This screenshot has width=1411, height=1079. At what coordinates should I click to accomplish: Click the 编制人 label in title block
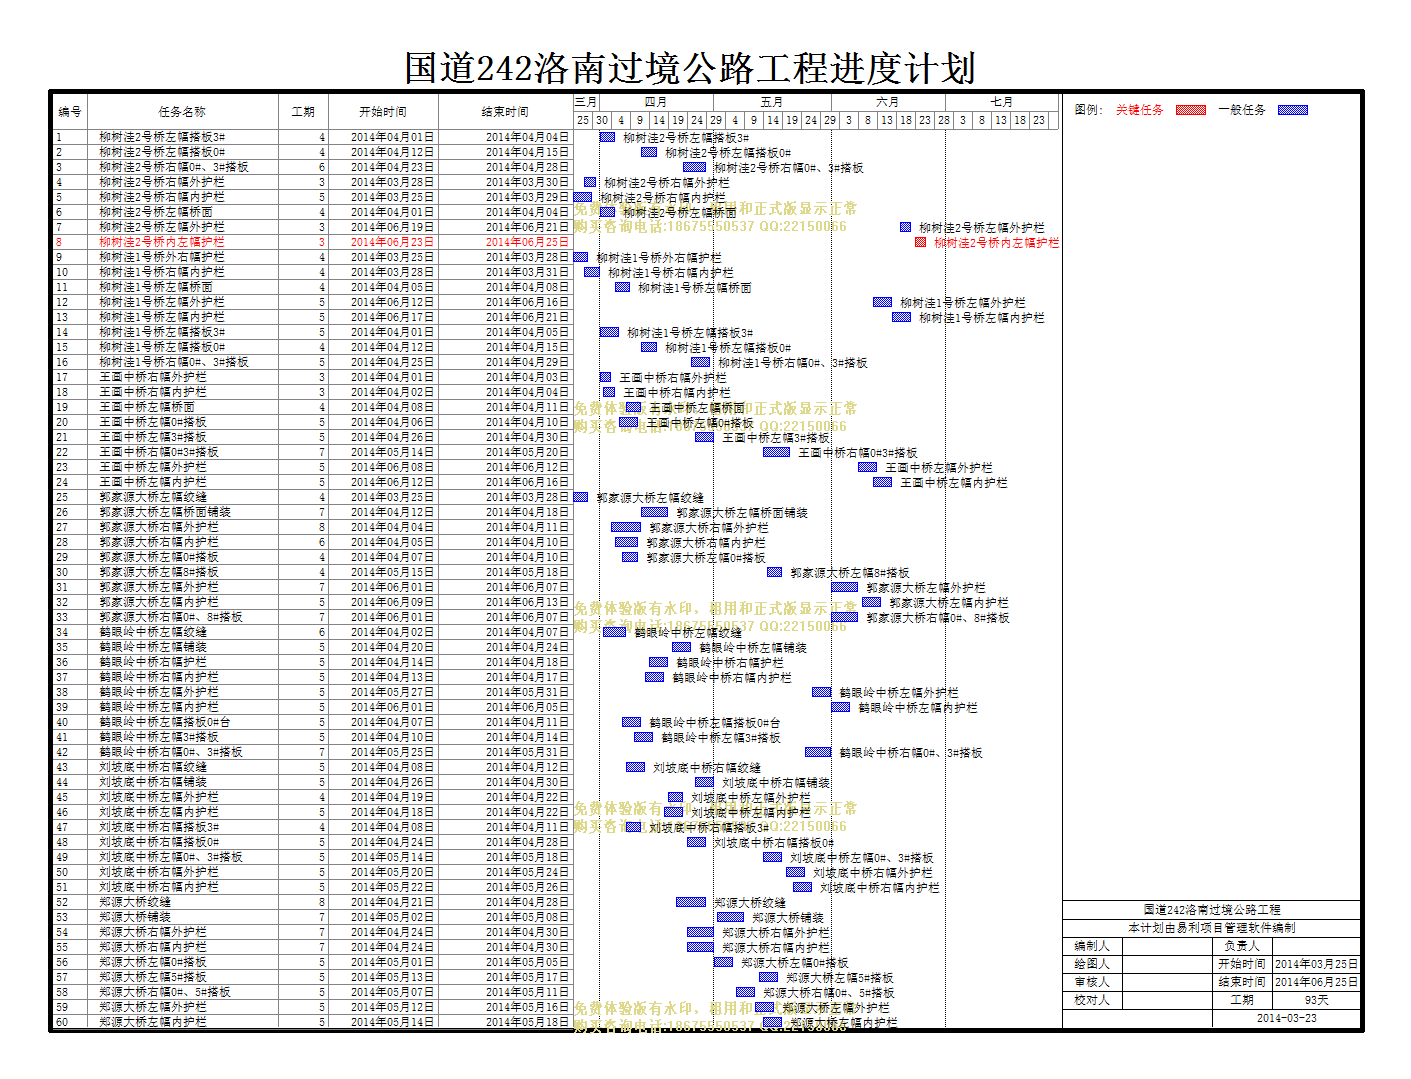pos(1092,946)
